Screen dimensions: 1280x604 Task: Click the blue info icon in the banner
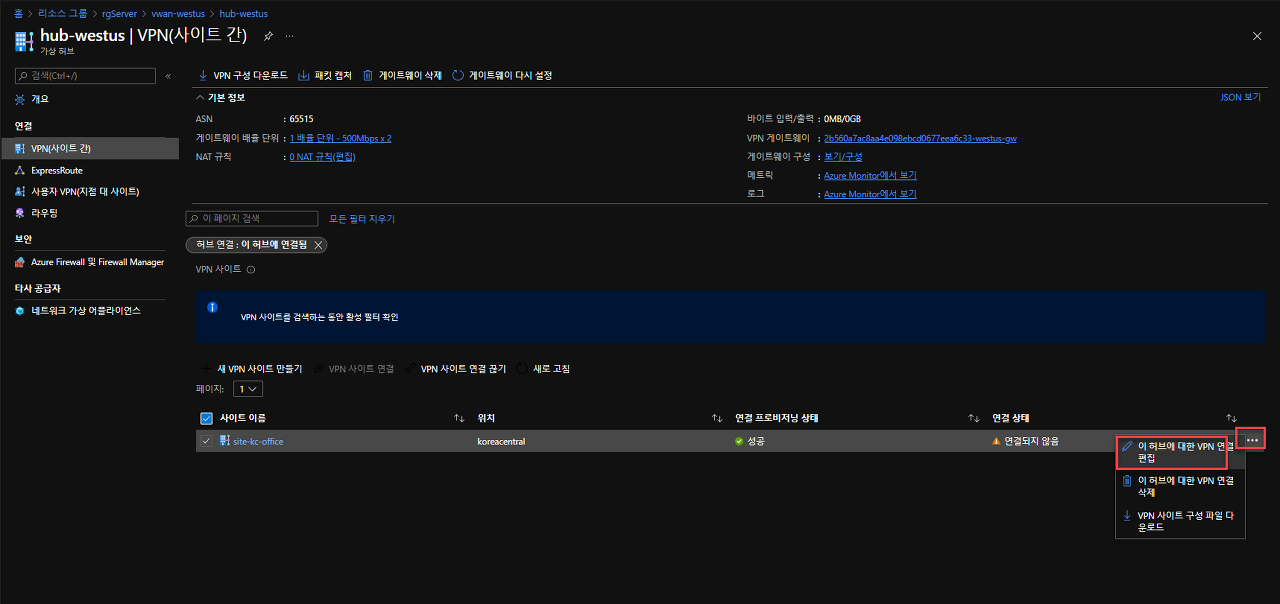pos(212,308)
